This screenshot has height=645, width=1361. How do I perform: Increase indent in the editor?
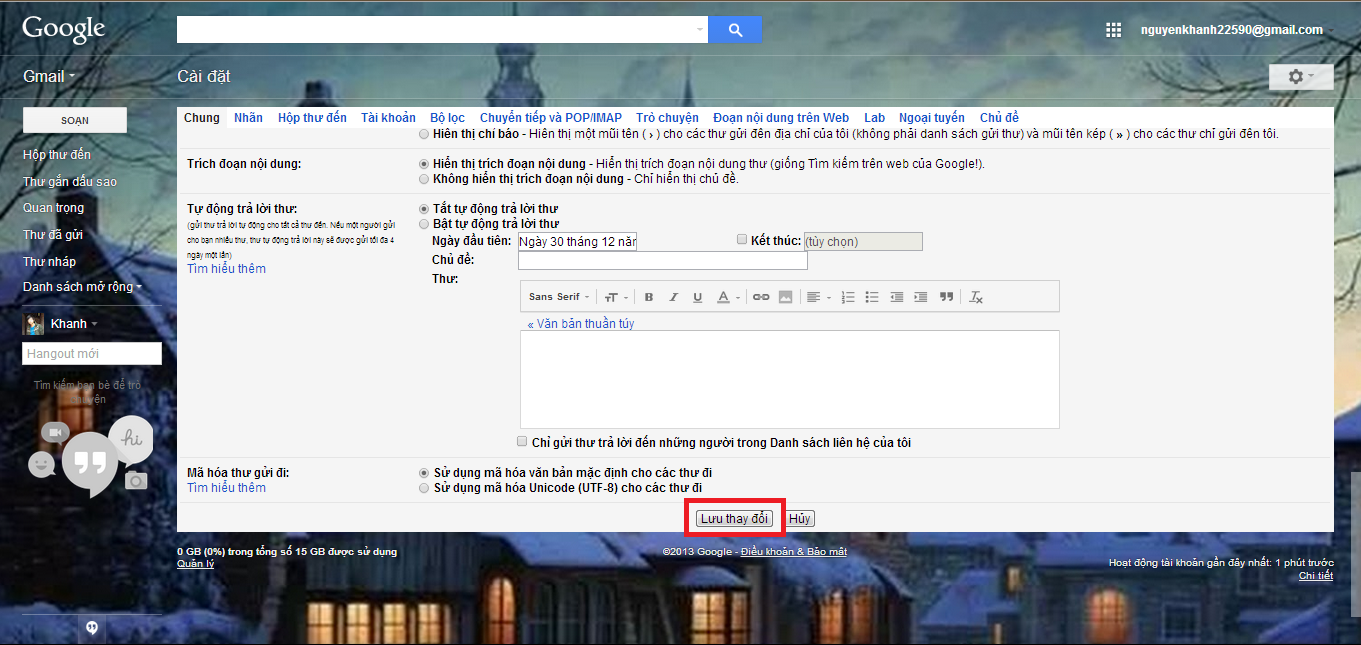(x=920, y=297)
